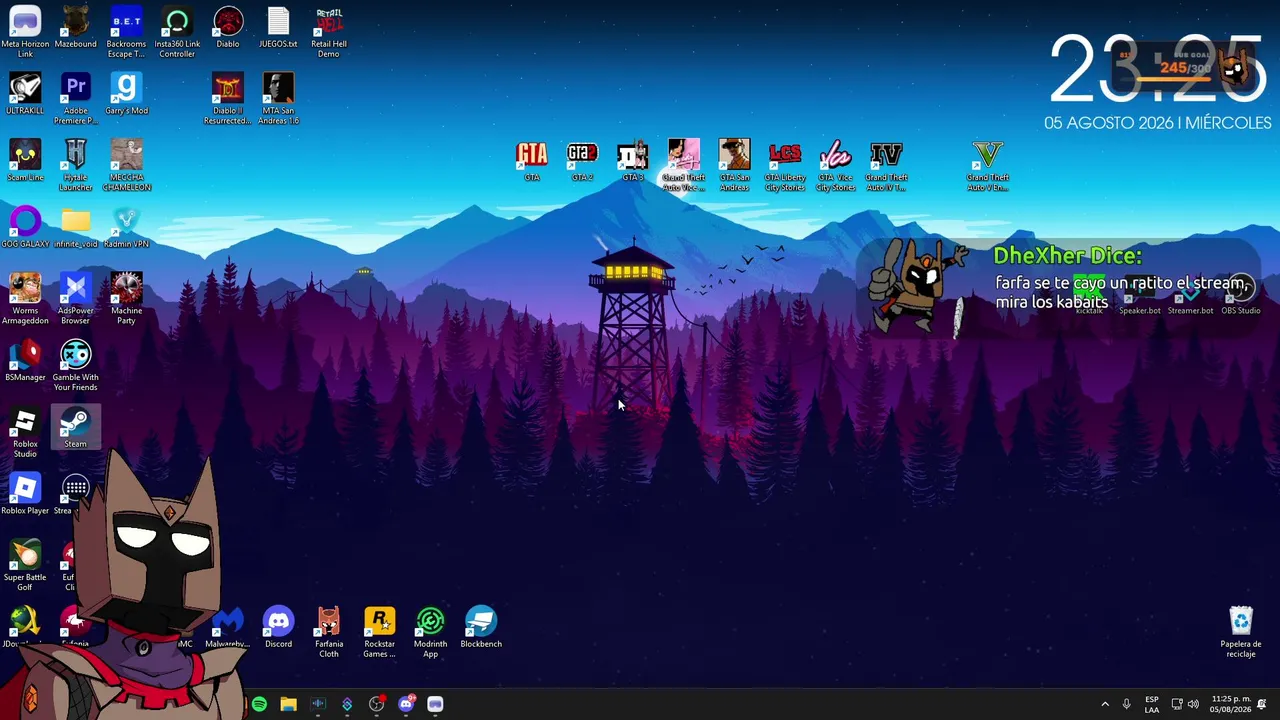Select the GTA 2 shortcut
This screenshot has width=1280, height=720.
coord(582,161)
